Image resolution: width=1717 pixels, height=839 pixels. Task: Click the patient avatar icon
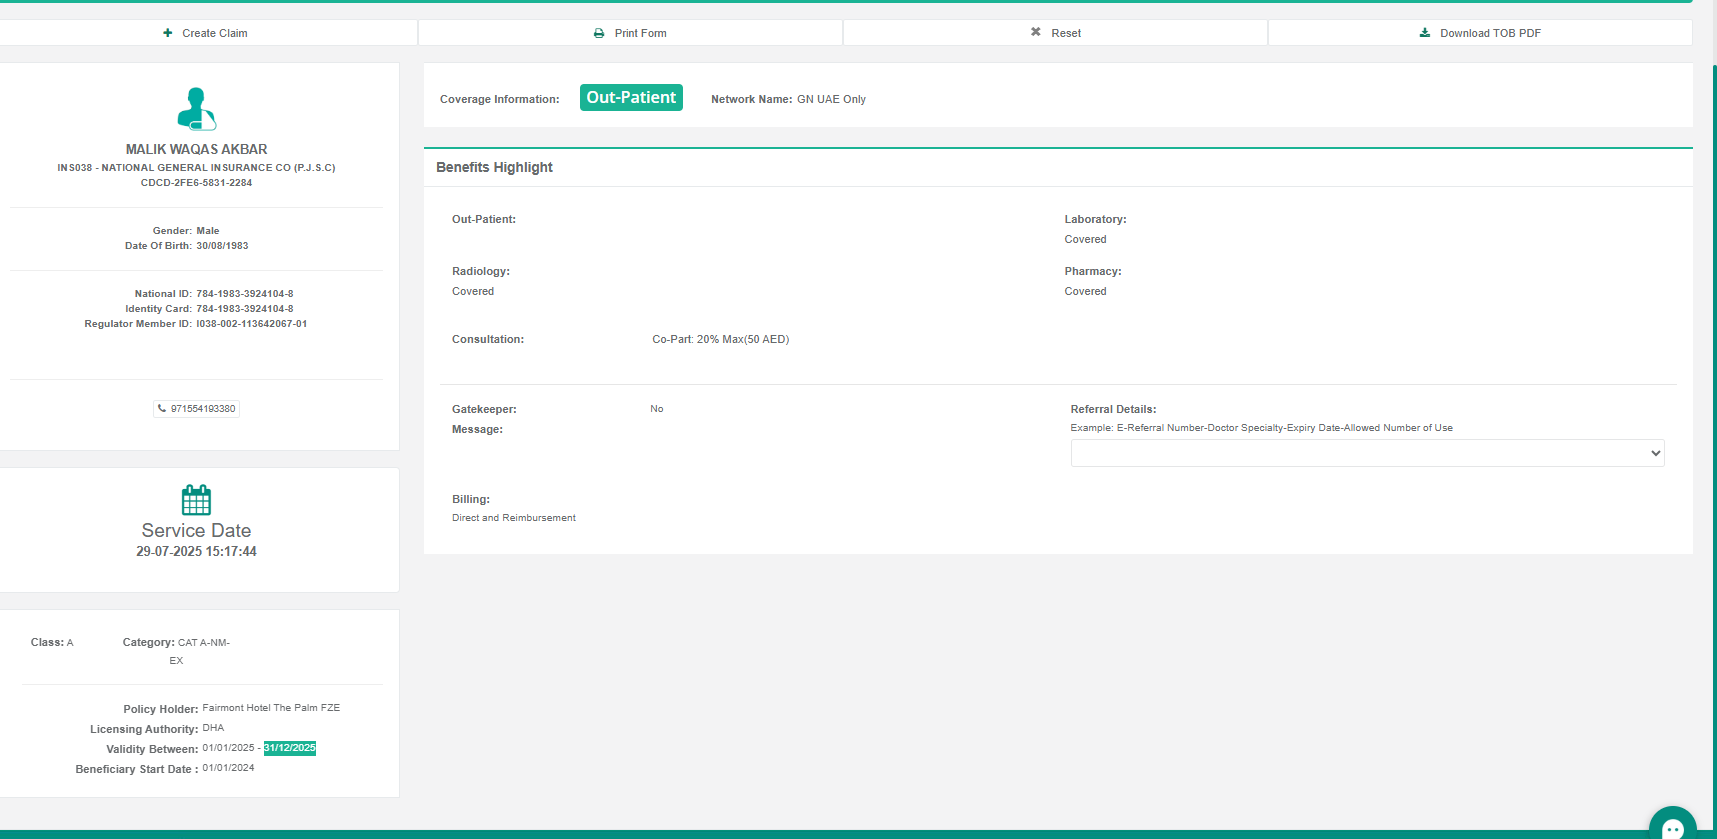point(196,109)
